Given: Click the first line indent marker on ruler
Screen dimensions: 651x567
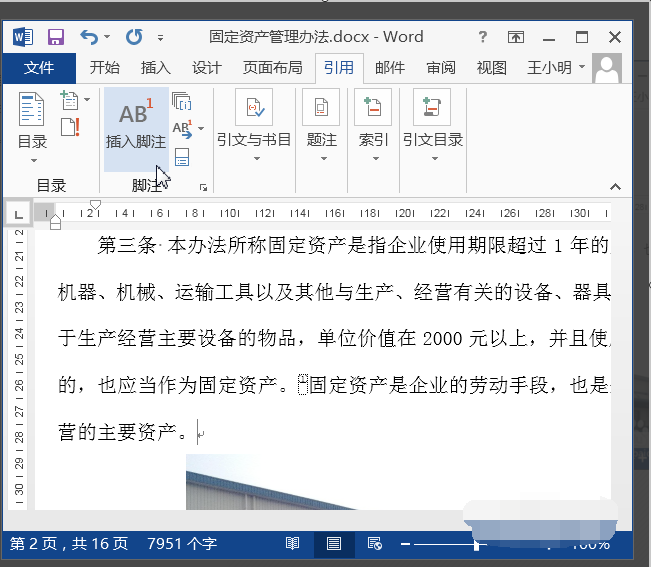Looking at the screenshot, I should click(x=95, y=205).
